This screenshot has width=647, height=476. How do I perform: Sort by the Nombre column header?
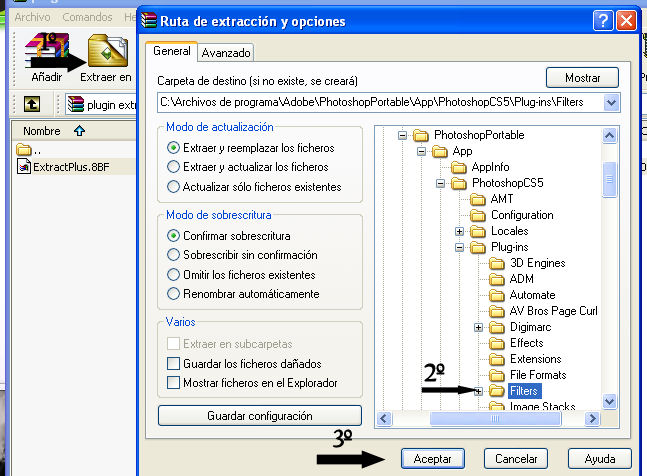pos(74,131)
